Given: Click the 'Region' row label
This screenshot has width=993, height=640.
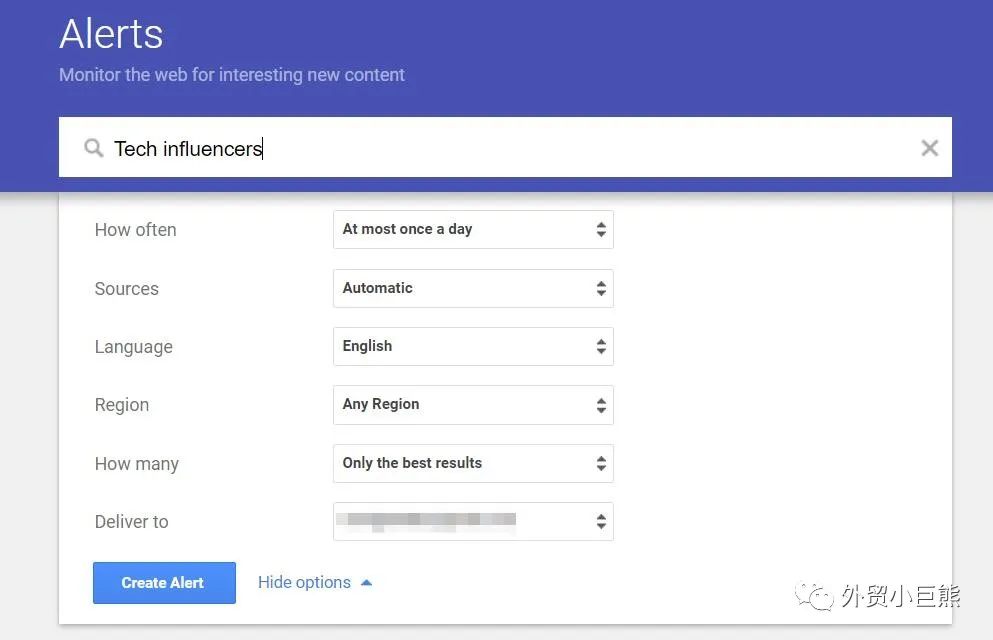Looking at the screenshot, I should coord(121,405).
